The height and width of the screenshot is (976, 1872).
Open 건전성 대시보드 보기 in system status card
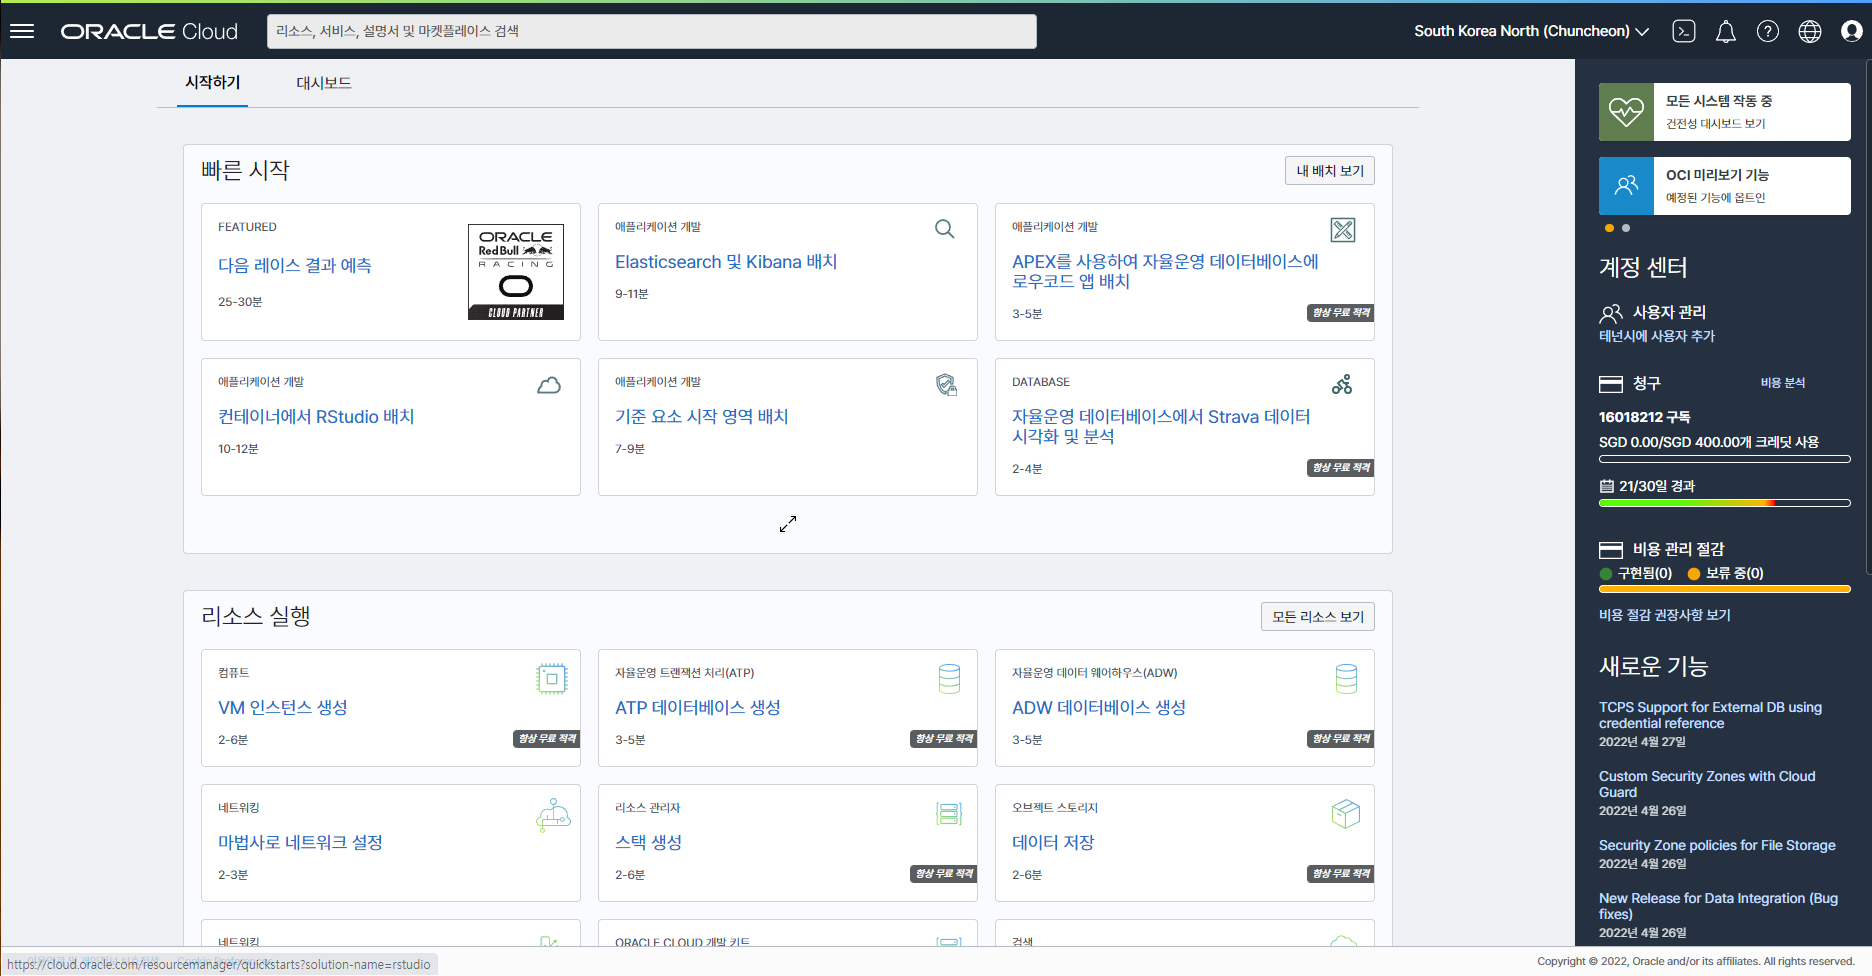coord(1715,124)
